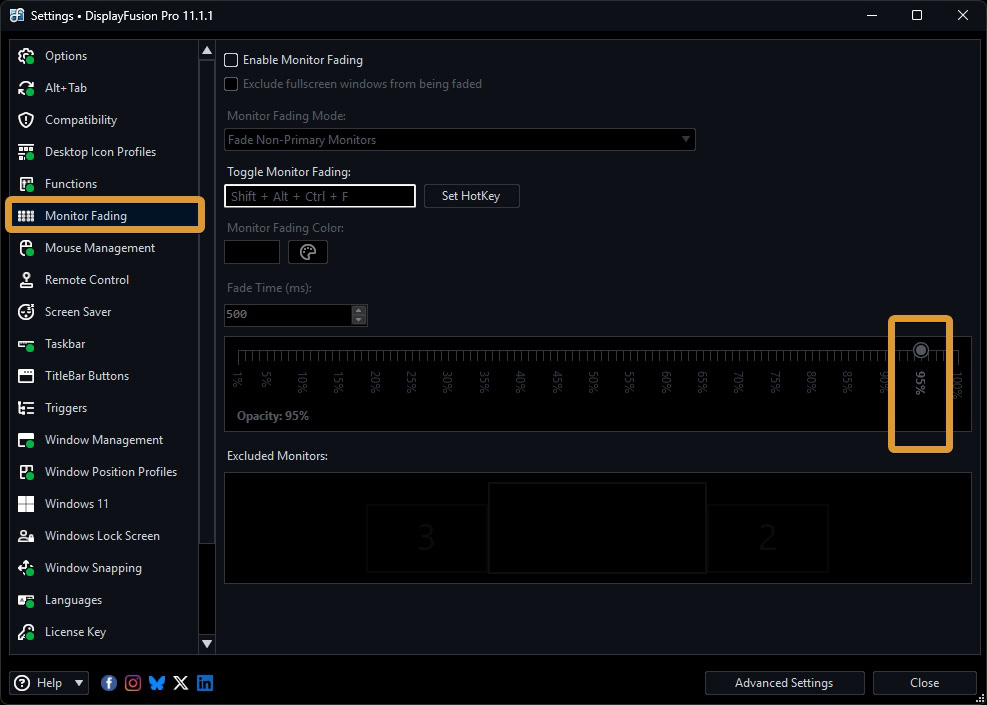
Task: Click the Languages icon
Action: (x=26, y=600)
